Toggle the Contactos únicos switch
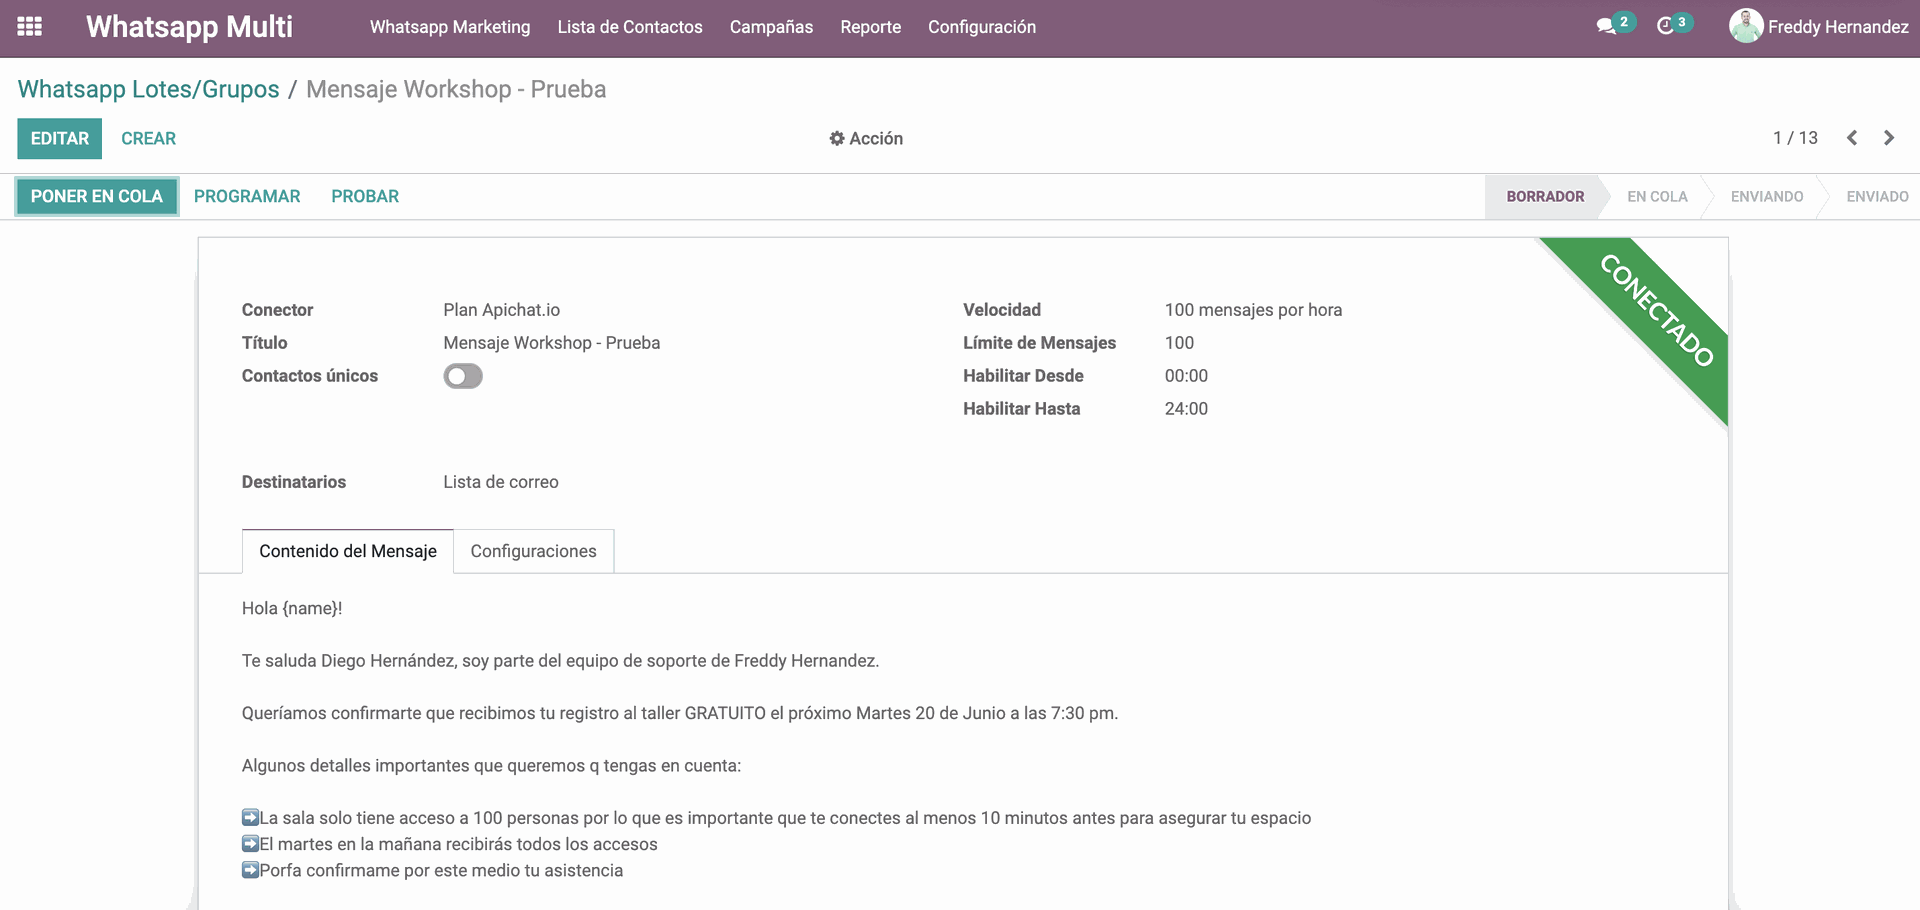 click(x=463, y=376)
